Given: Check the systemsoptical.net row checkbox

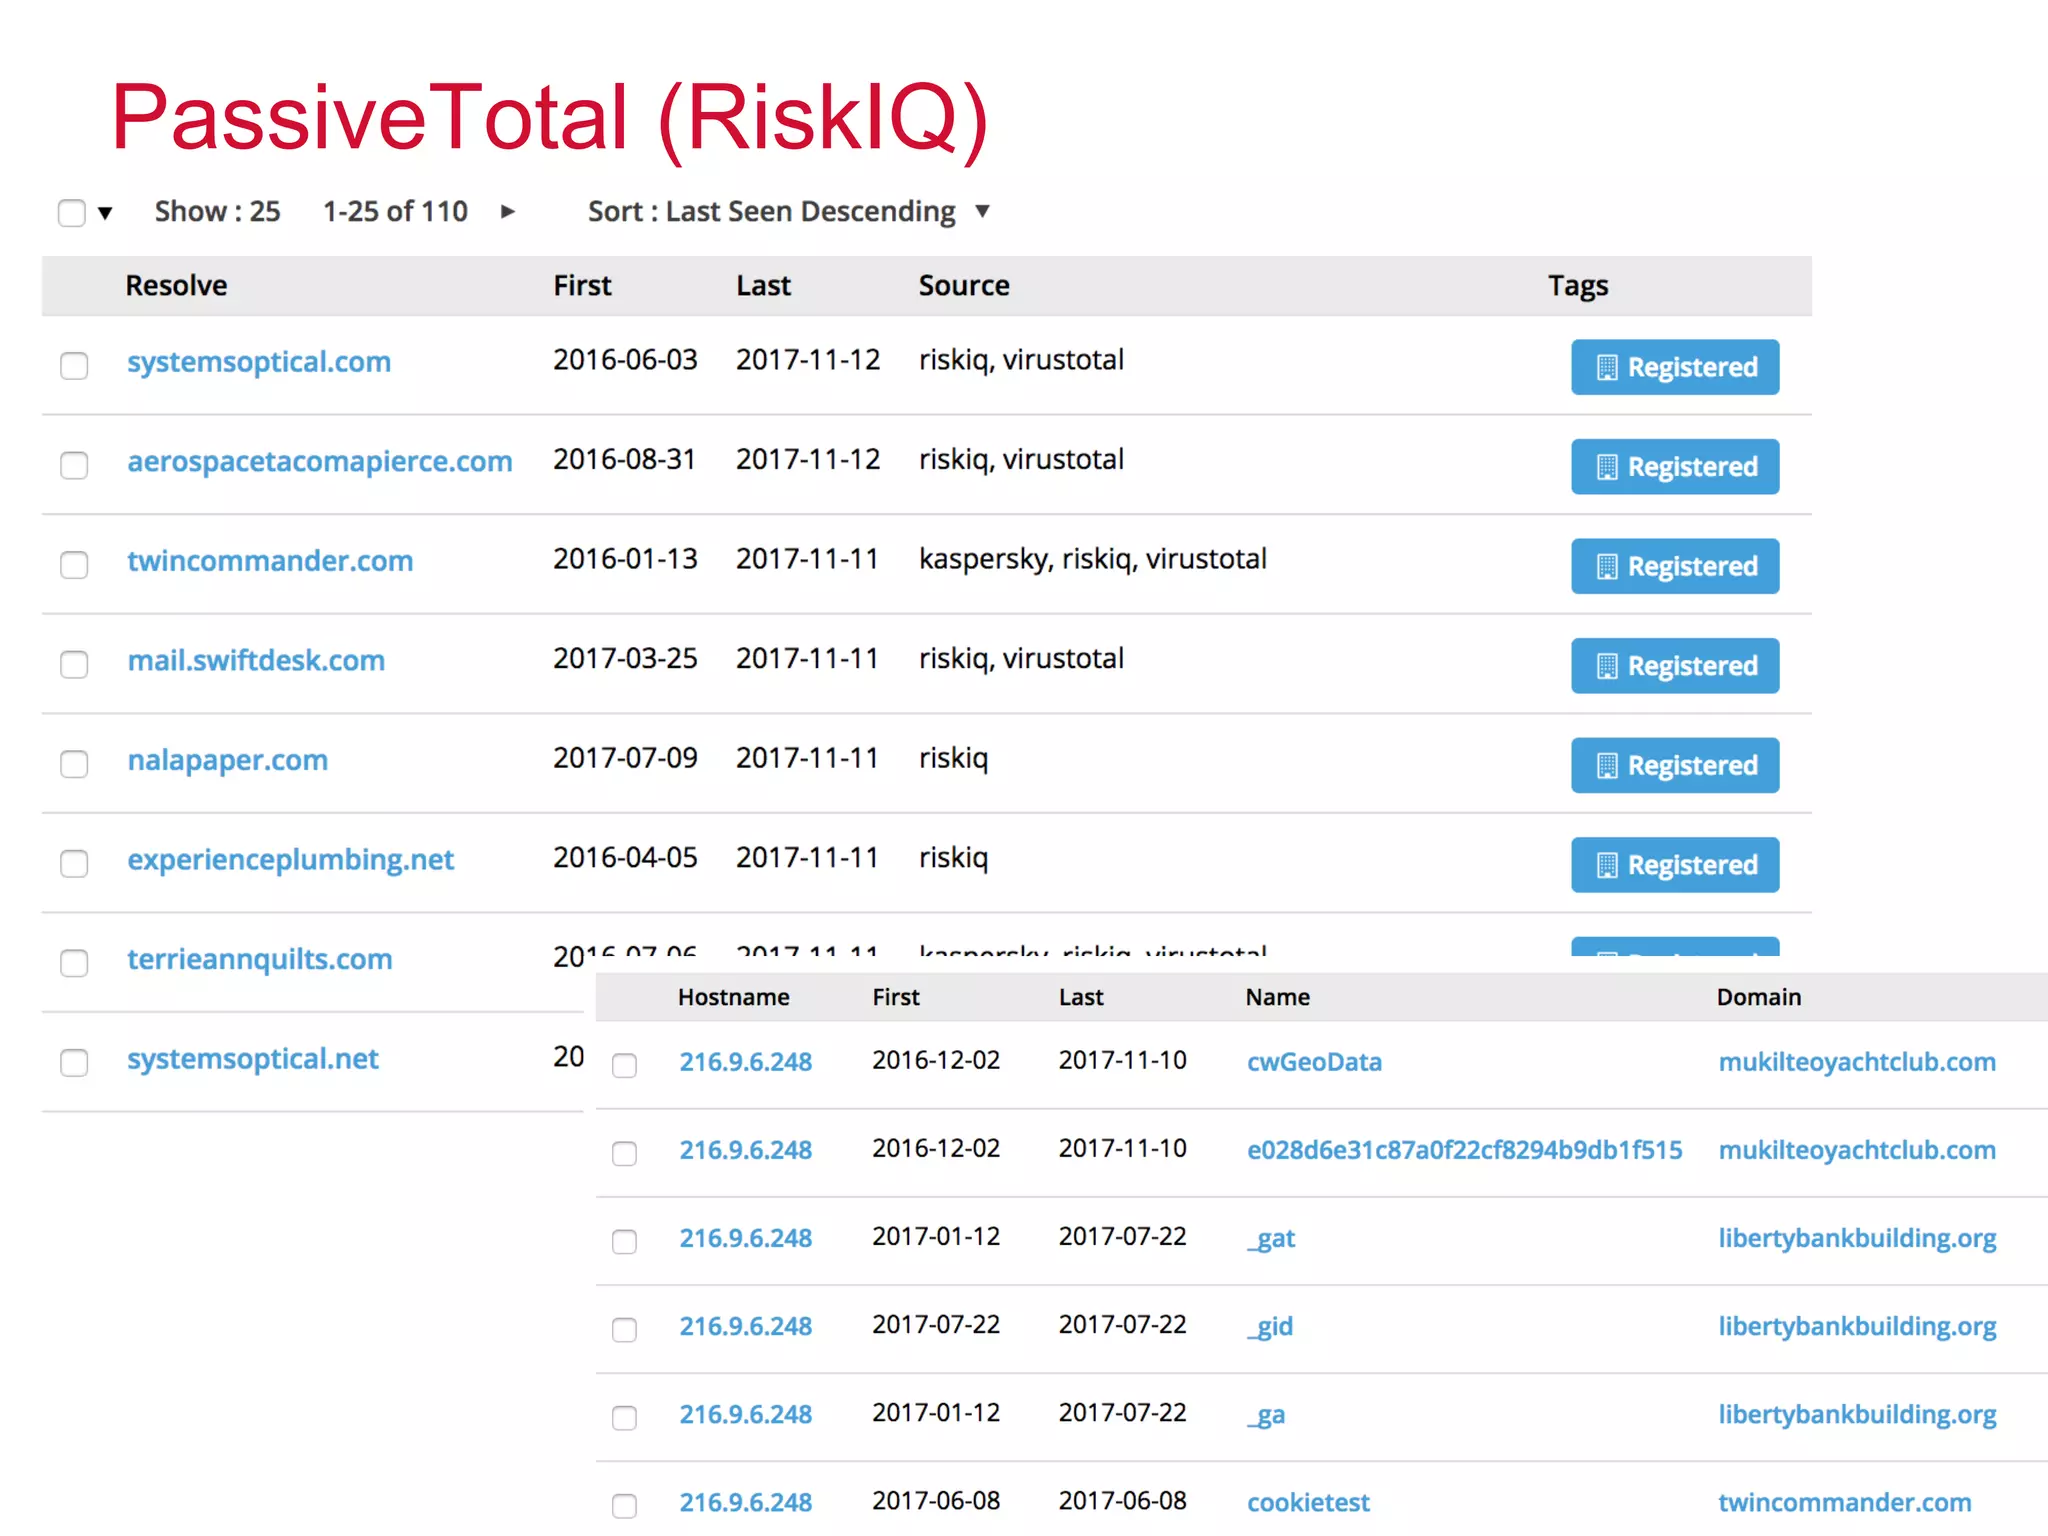Looking at the screenshot, I should pos(74,1062).
